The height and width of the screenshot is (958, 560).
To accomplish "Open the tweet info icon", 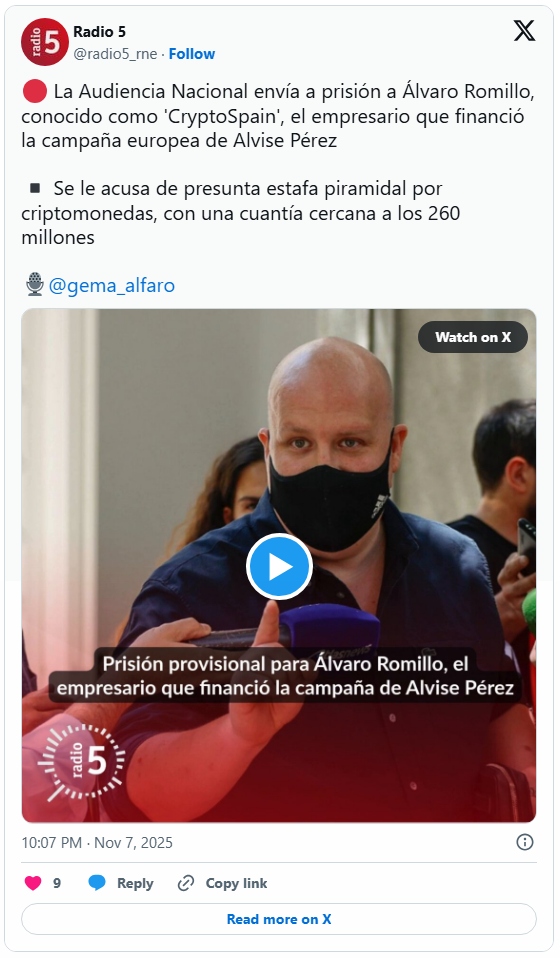I will [x=525, y=842].
